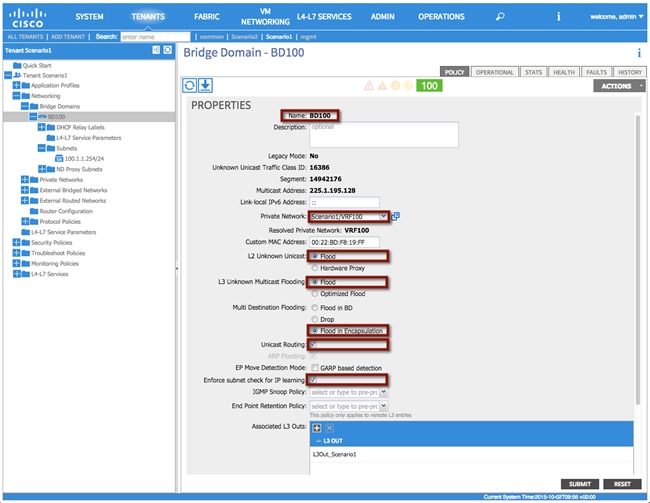Image resolution: width=650 pixels, height=503 pixels.
Task: Open ALL TENANTS link
Action: click(25, 37)
